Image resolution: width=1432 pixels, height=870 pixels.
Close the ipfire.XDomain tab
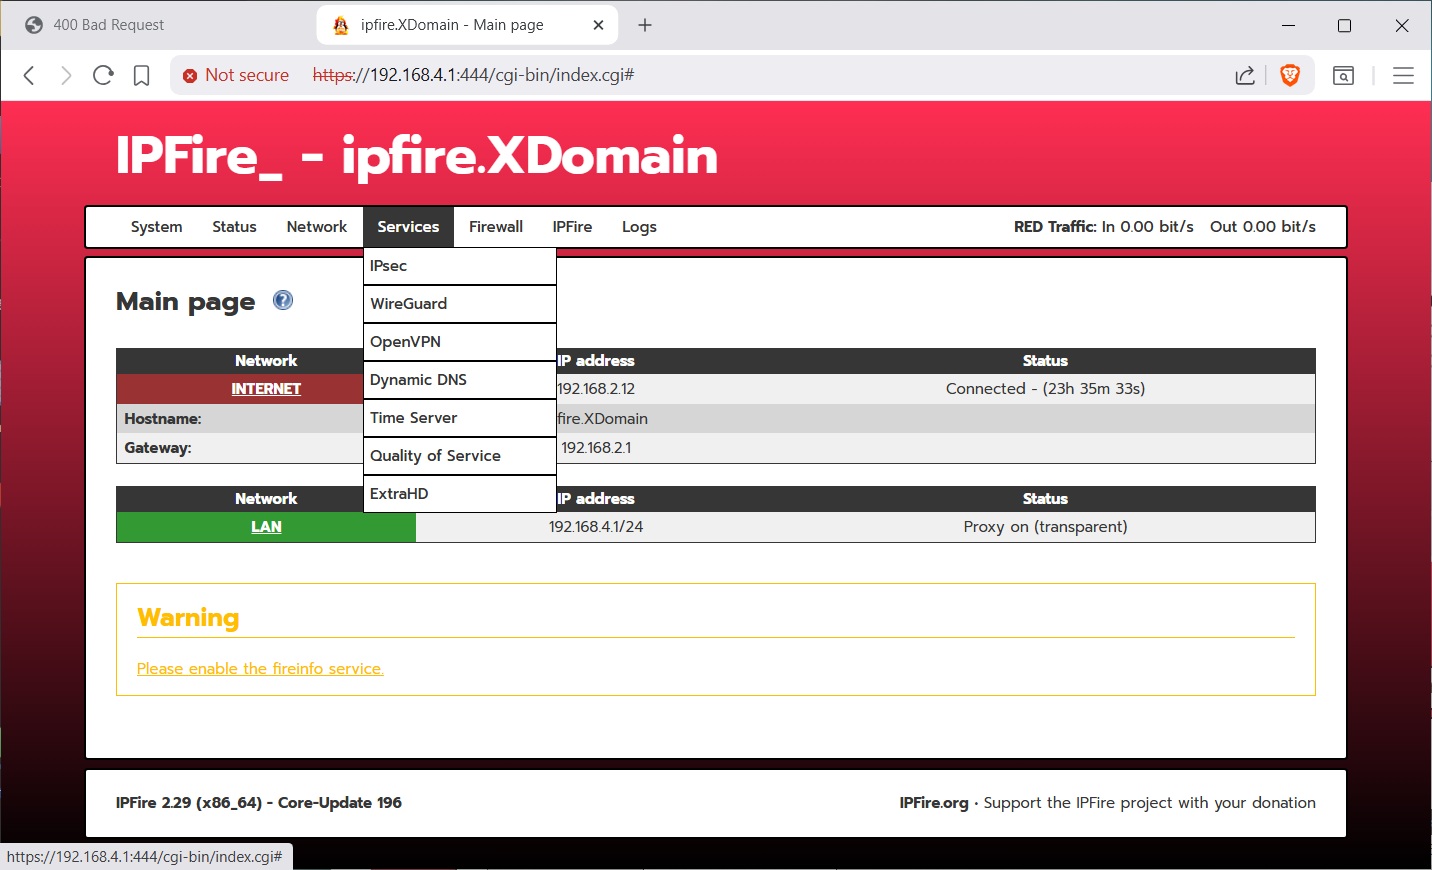(598, 25)
